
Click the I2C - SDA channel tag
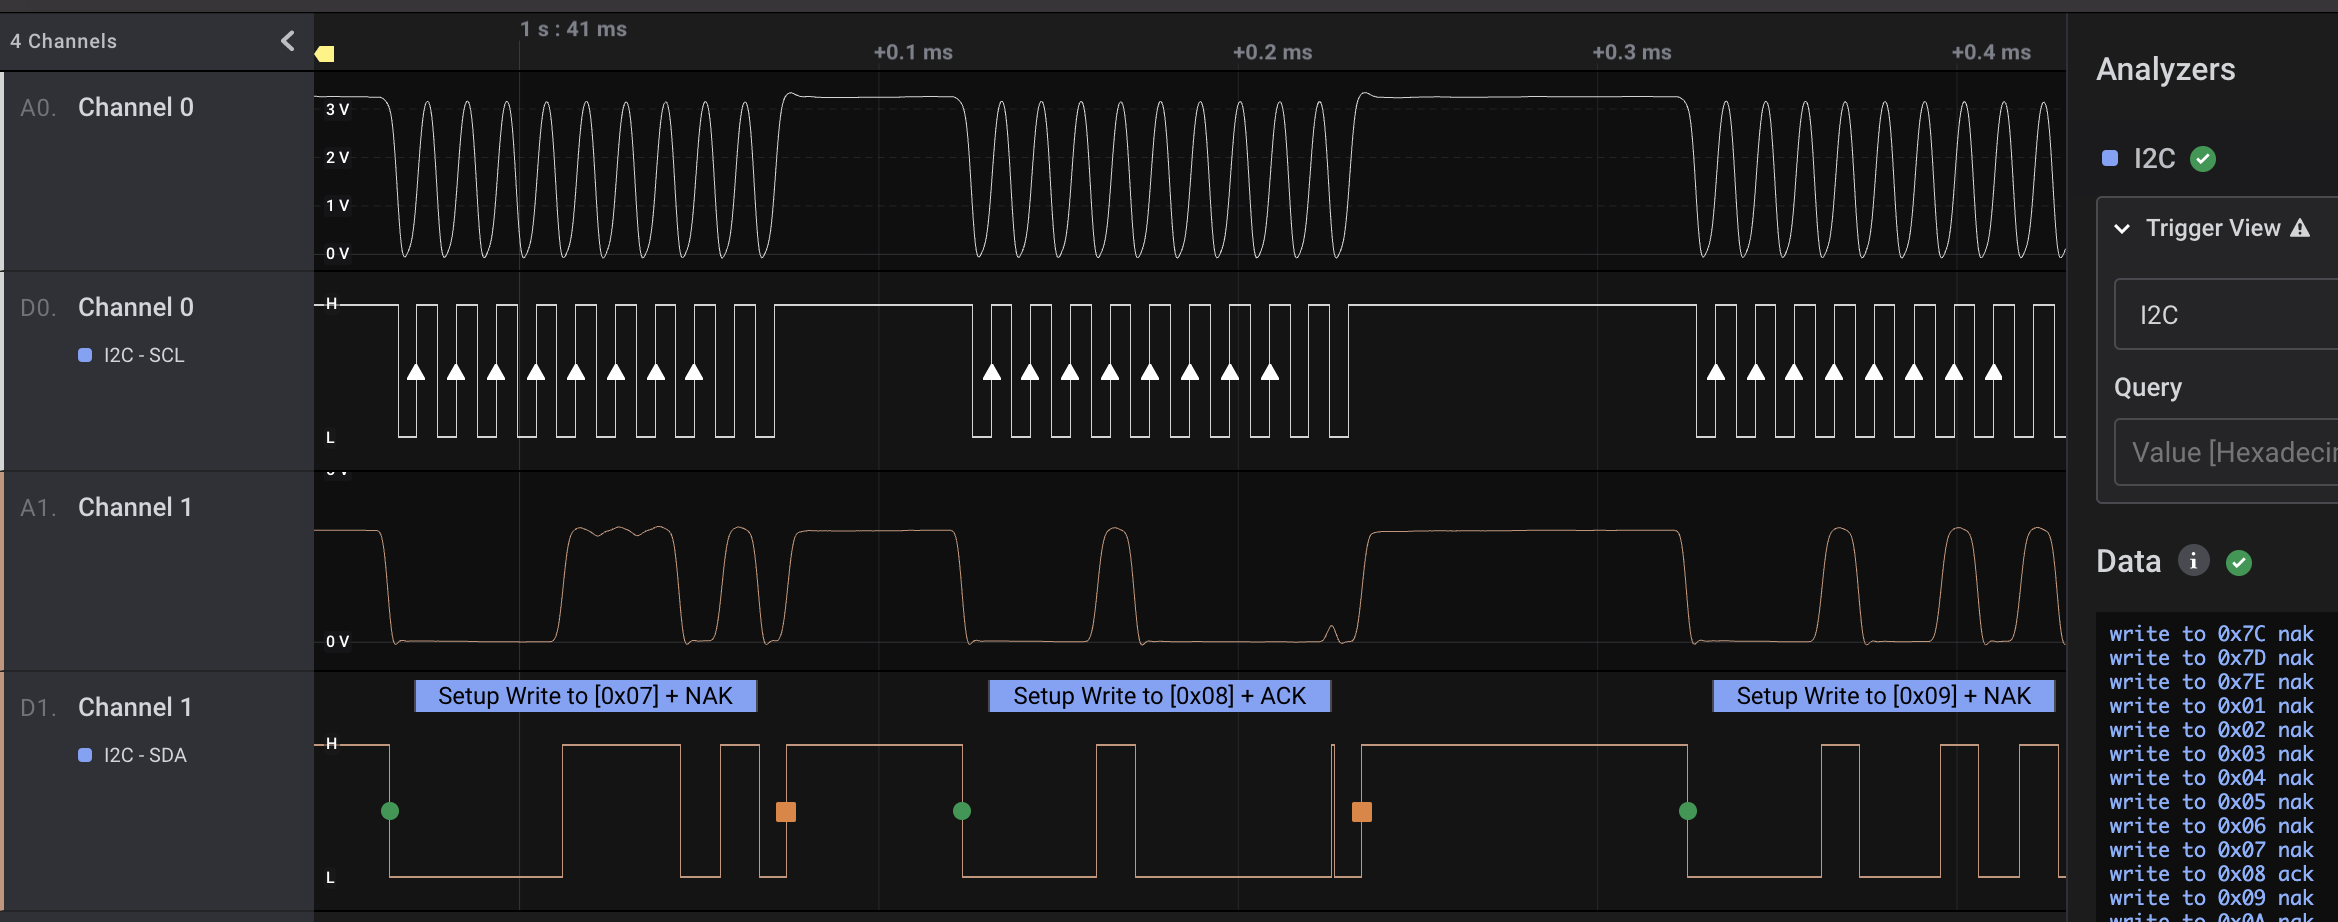click(x=133, y=756)
